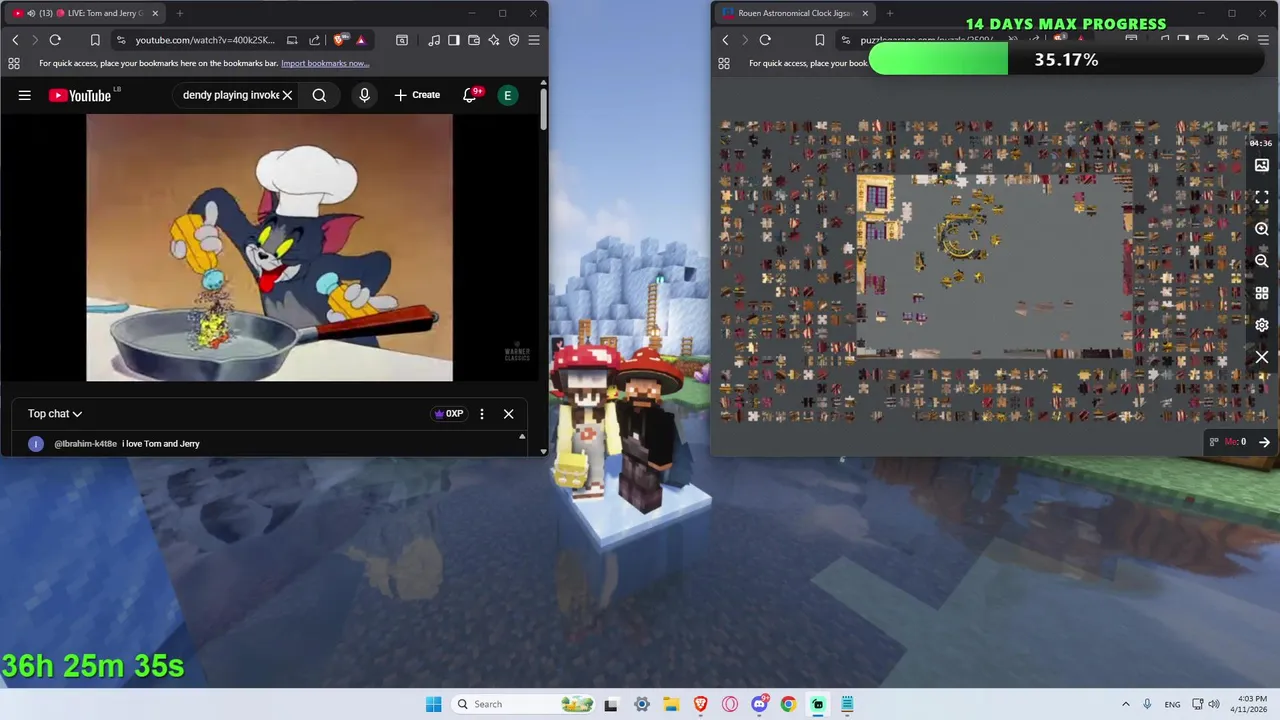
Task: Open File Explorer from taskbar
Action: (671, 704)
